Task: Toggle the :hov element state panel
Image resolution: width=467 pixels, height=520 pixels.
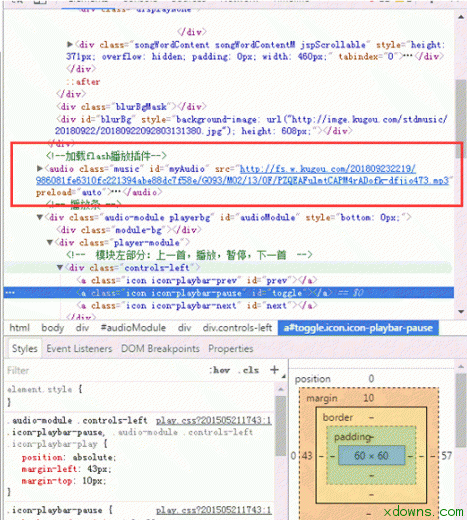Action: pos(220,370)
